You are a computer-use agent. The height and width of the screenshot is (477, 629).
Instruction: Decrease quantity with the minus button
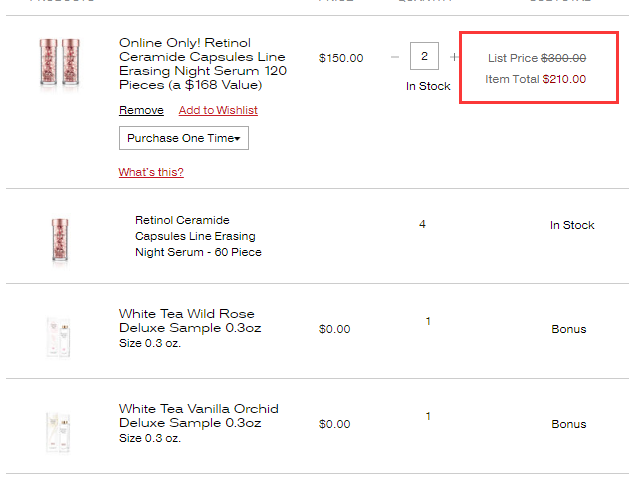tap(395, 57)
